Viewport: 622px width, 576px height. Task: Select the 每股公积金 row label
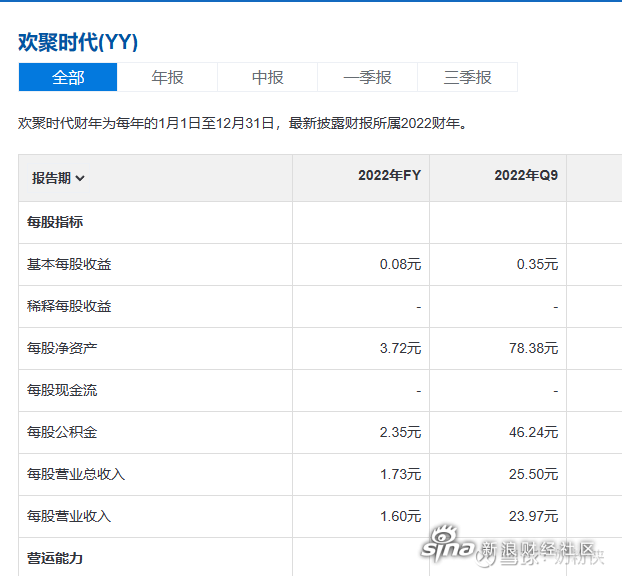pyautogui.click(x=62, y=432)
